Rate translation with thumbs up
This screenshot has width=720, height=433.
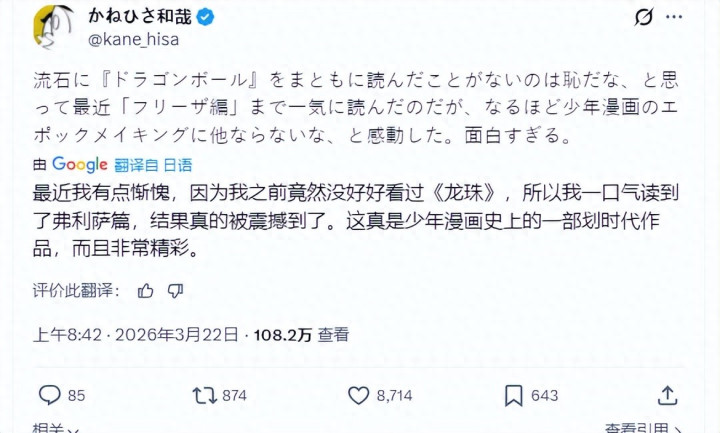pyautogui.click(x=146, y=291)
